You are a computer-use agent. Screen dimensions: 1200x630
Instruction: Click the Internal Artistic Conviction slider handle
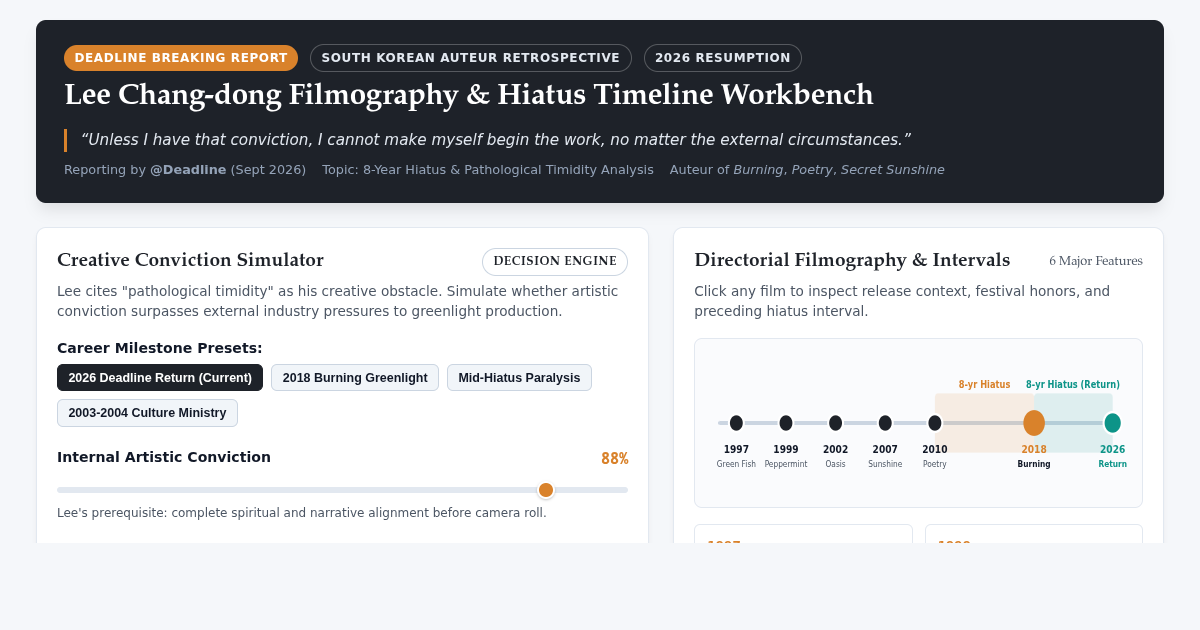(x=546, y=490)
